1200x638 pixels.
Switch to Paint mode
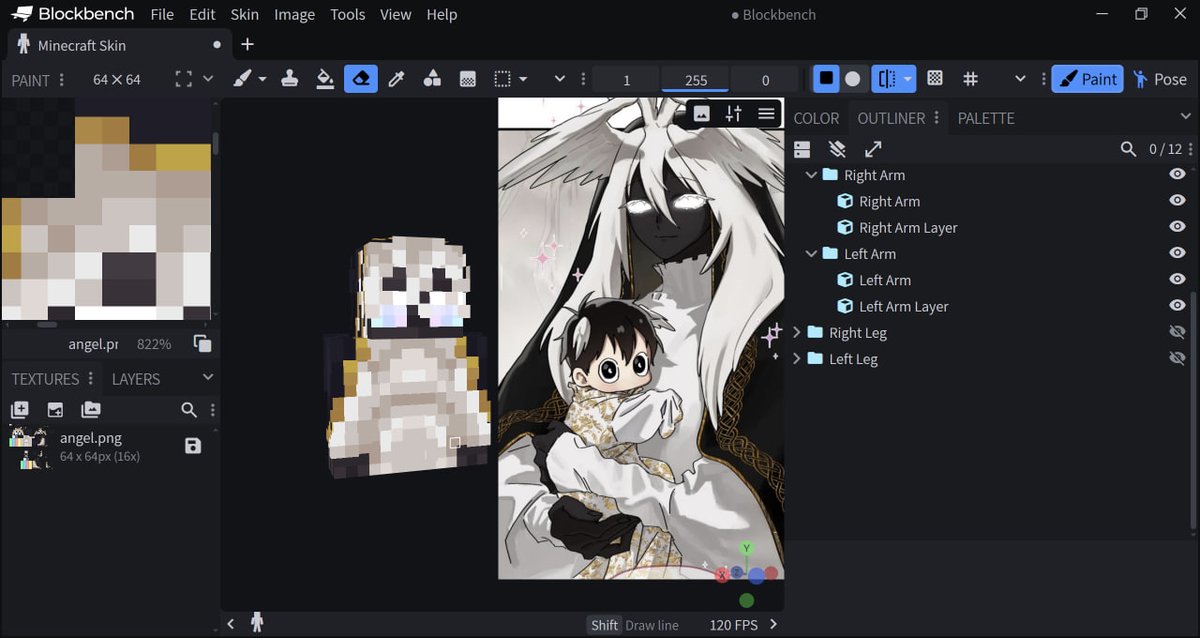click(x=1087, y=79)
